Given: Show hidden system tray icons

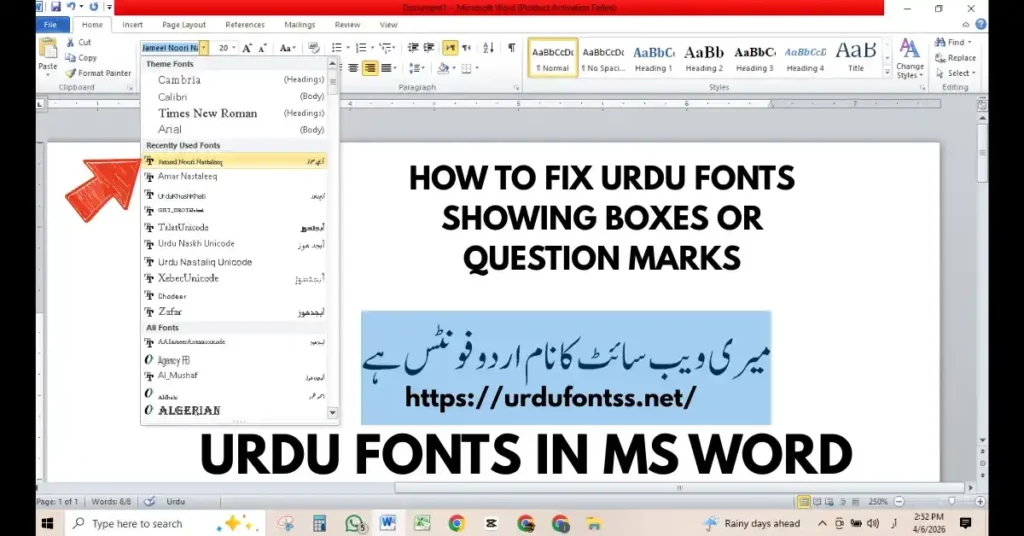Looking at the screenshot, I should click(x=822, y=524).
